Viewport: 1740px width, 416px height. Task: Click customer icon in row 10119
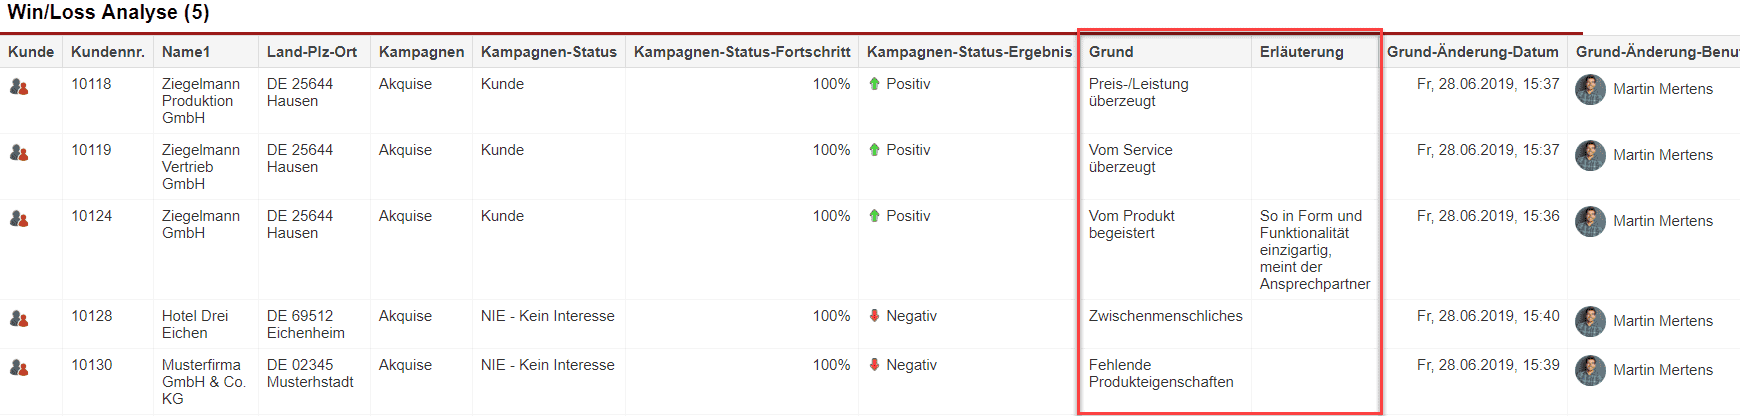[x=19, y=153]
